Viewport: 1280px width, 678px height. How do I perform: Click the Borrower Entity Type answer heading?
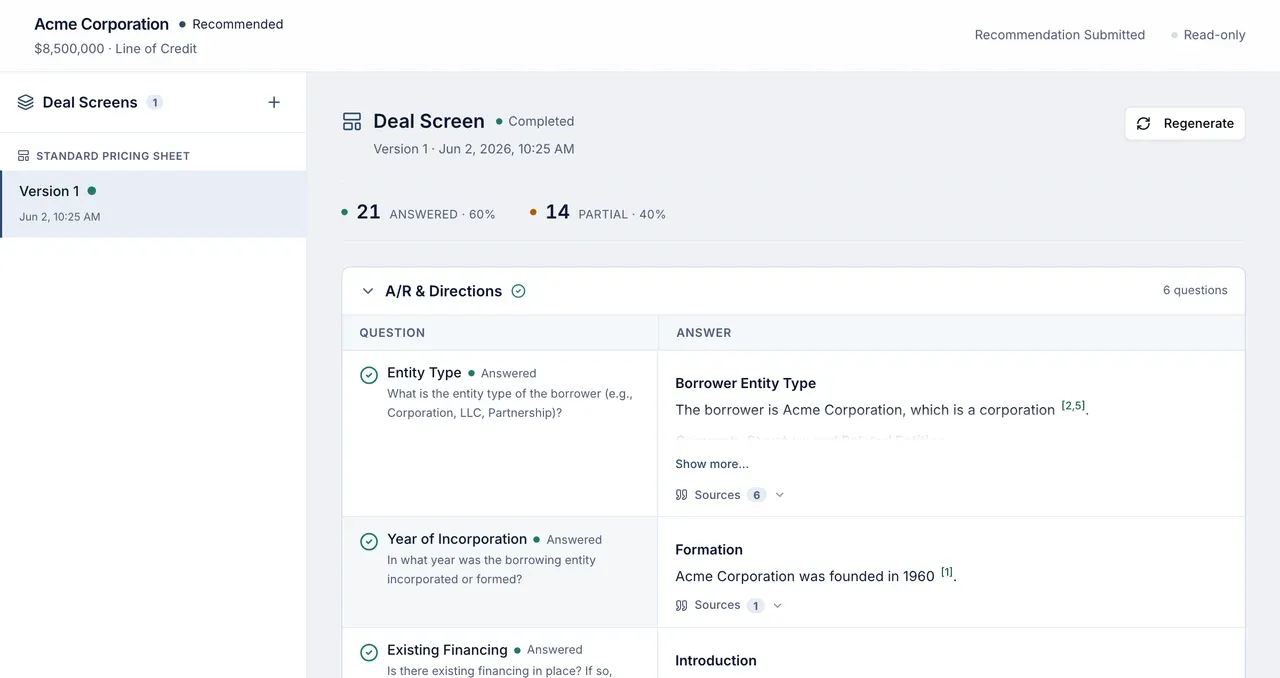[745, 383]
